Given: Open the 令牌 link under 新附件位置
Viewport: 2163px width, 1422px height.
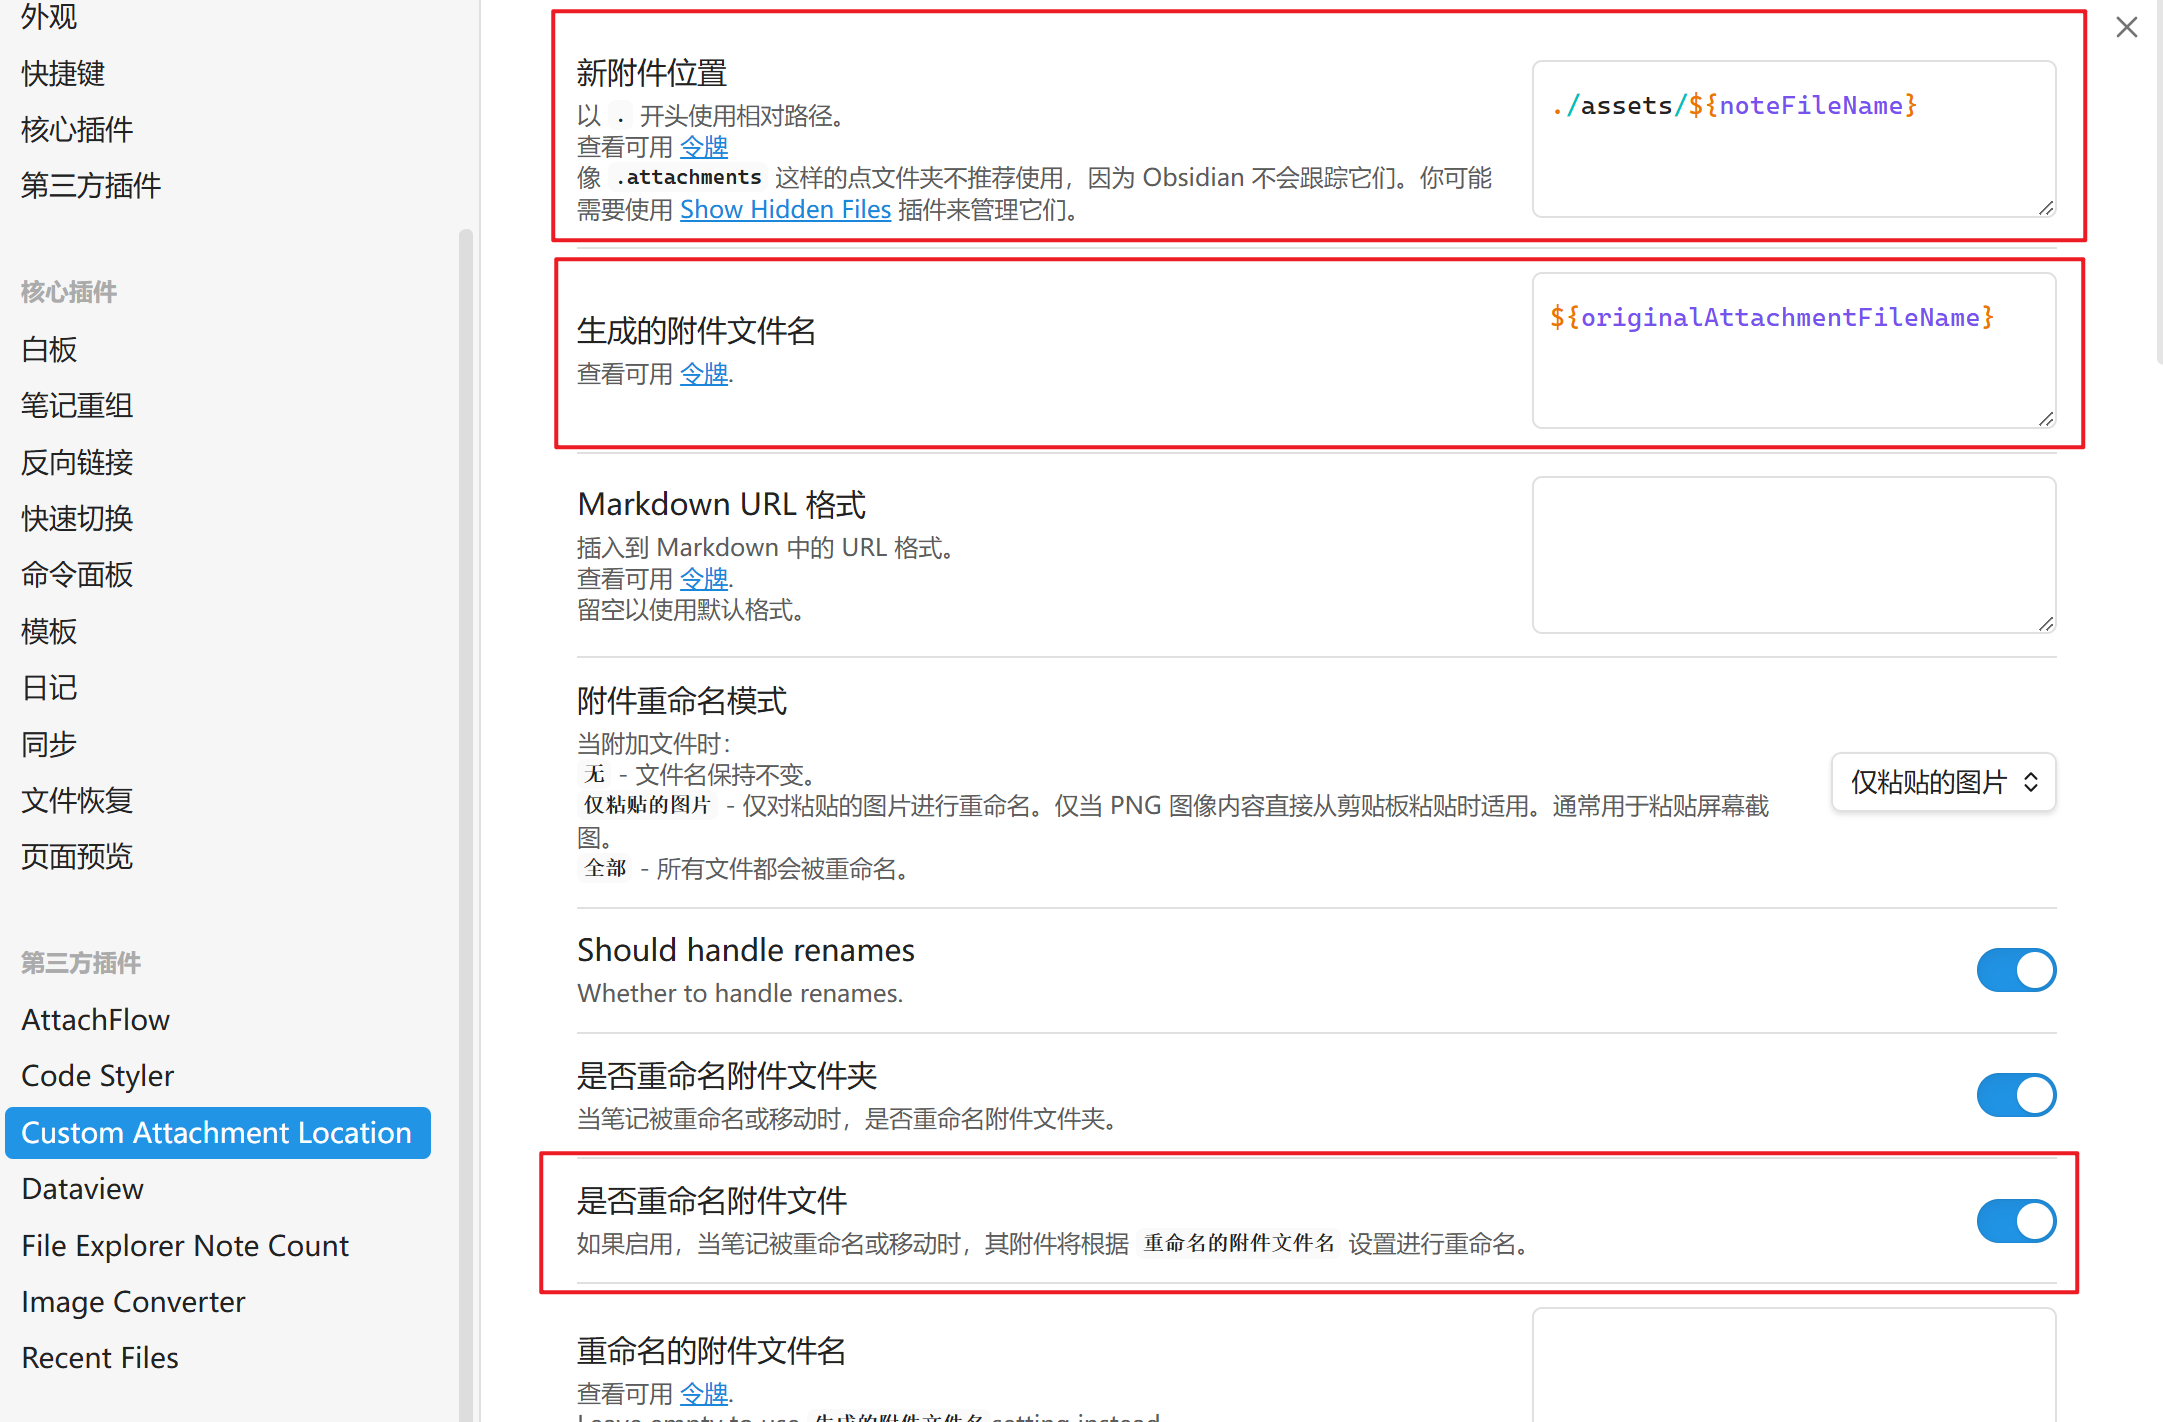Looking at the screenshot, I should (x=703, y=147).
